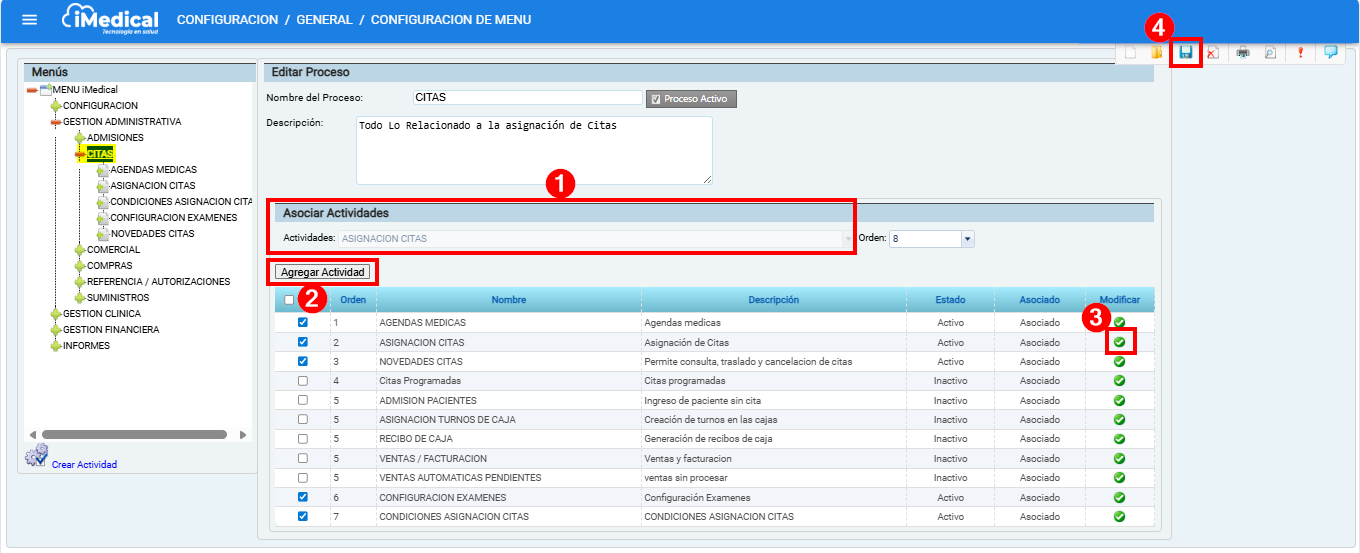Open the yellow folder toolbar icon
This screenshot has width=1360, height=553.
[1156, 53]
